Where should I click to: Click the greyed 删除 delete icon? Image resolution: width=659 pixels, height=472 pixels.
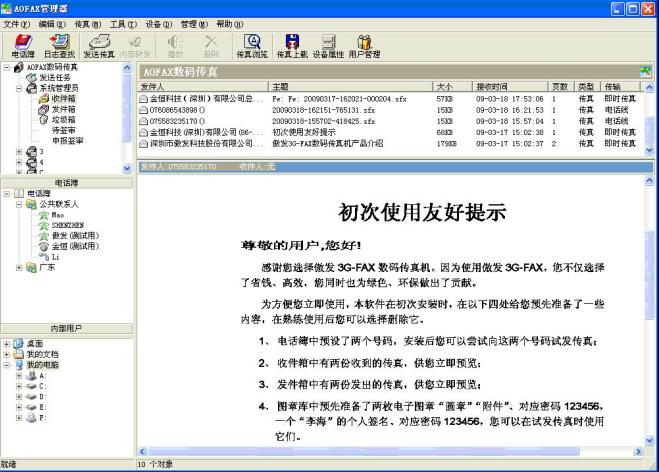pyautogui.click(x=211, y=42)
